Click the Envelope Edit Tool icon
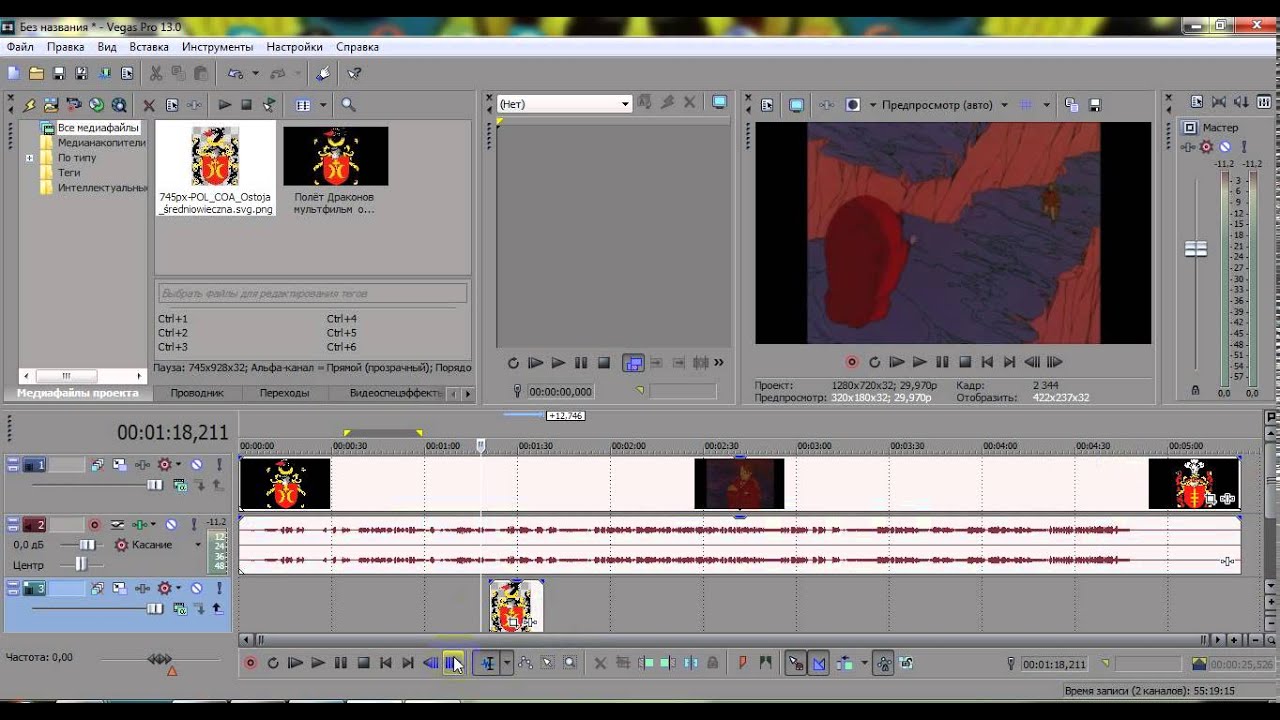This screenshot has height=720, width=1280. 525,662
